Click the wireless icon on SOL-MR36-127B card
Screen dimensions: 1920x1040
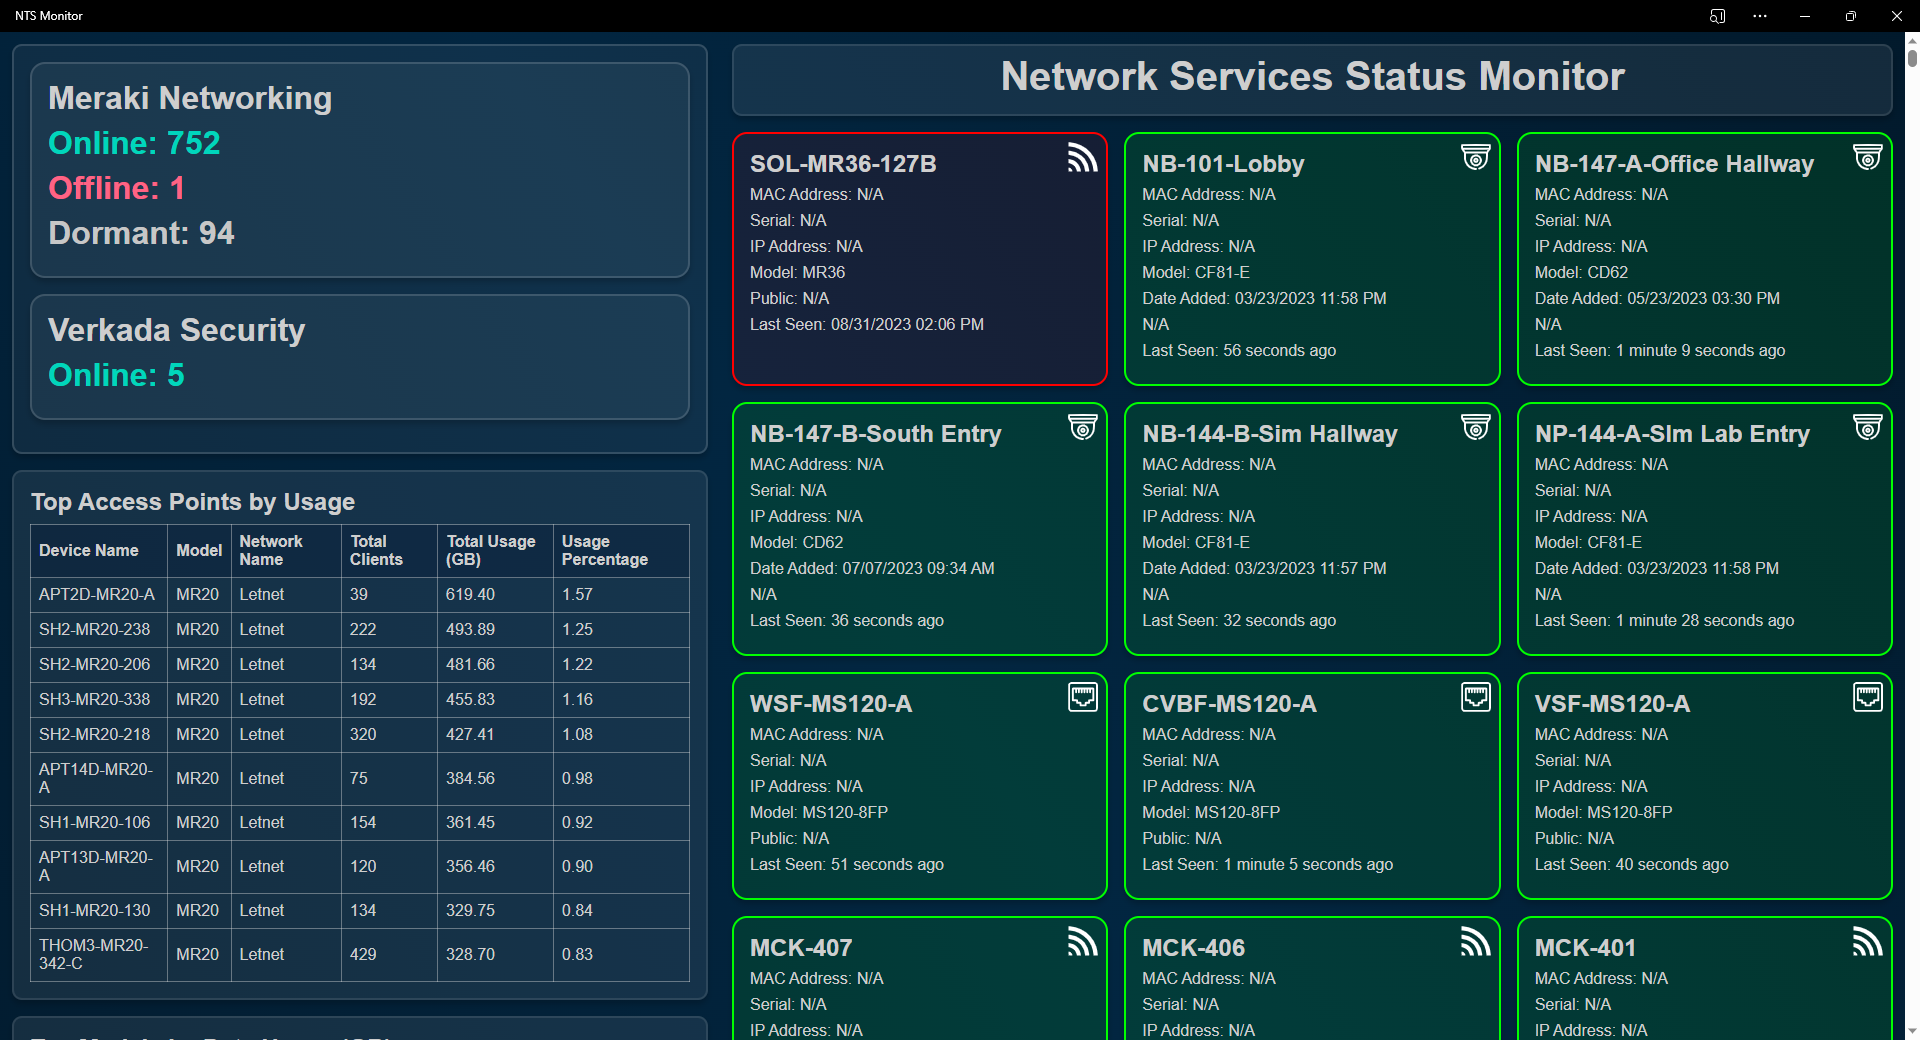[1082, 158]
